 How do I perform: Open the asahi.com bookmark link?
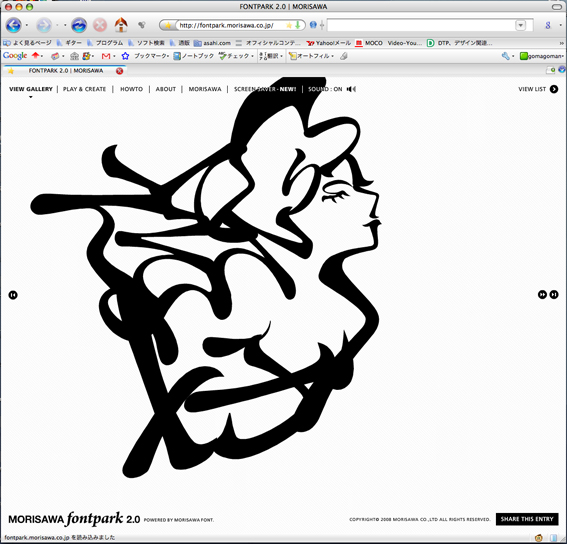[212, 43]
